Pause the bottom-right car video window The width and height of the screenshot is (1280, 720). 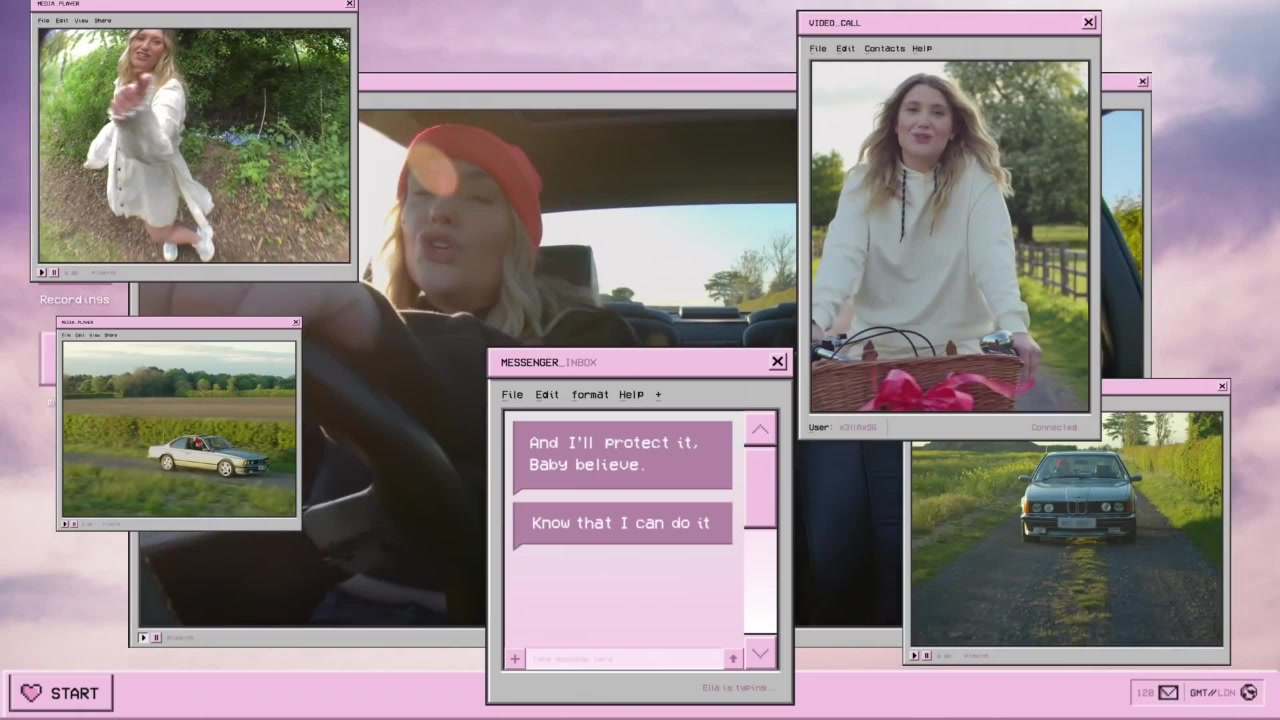pyautogui.click(x=926, y=656)
